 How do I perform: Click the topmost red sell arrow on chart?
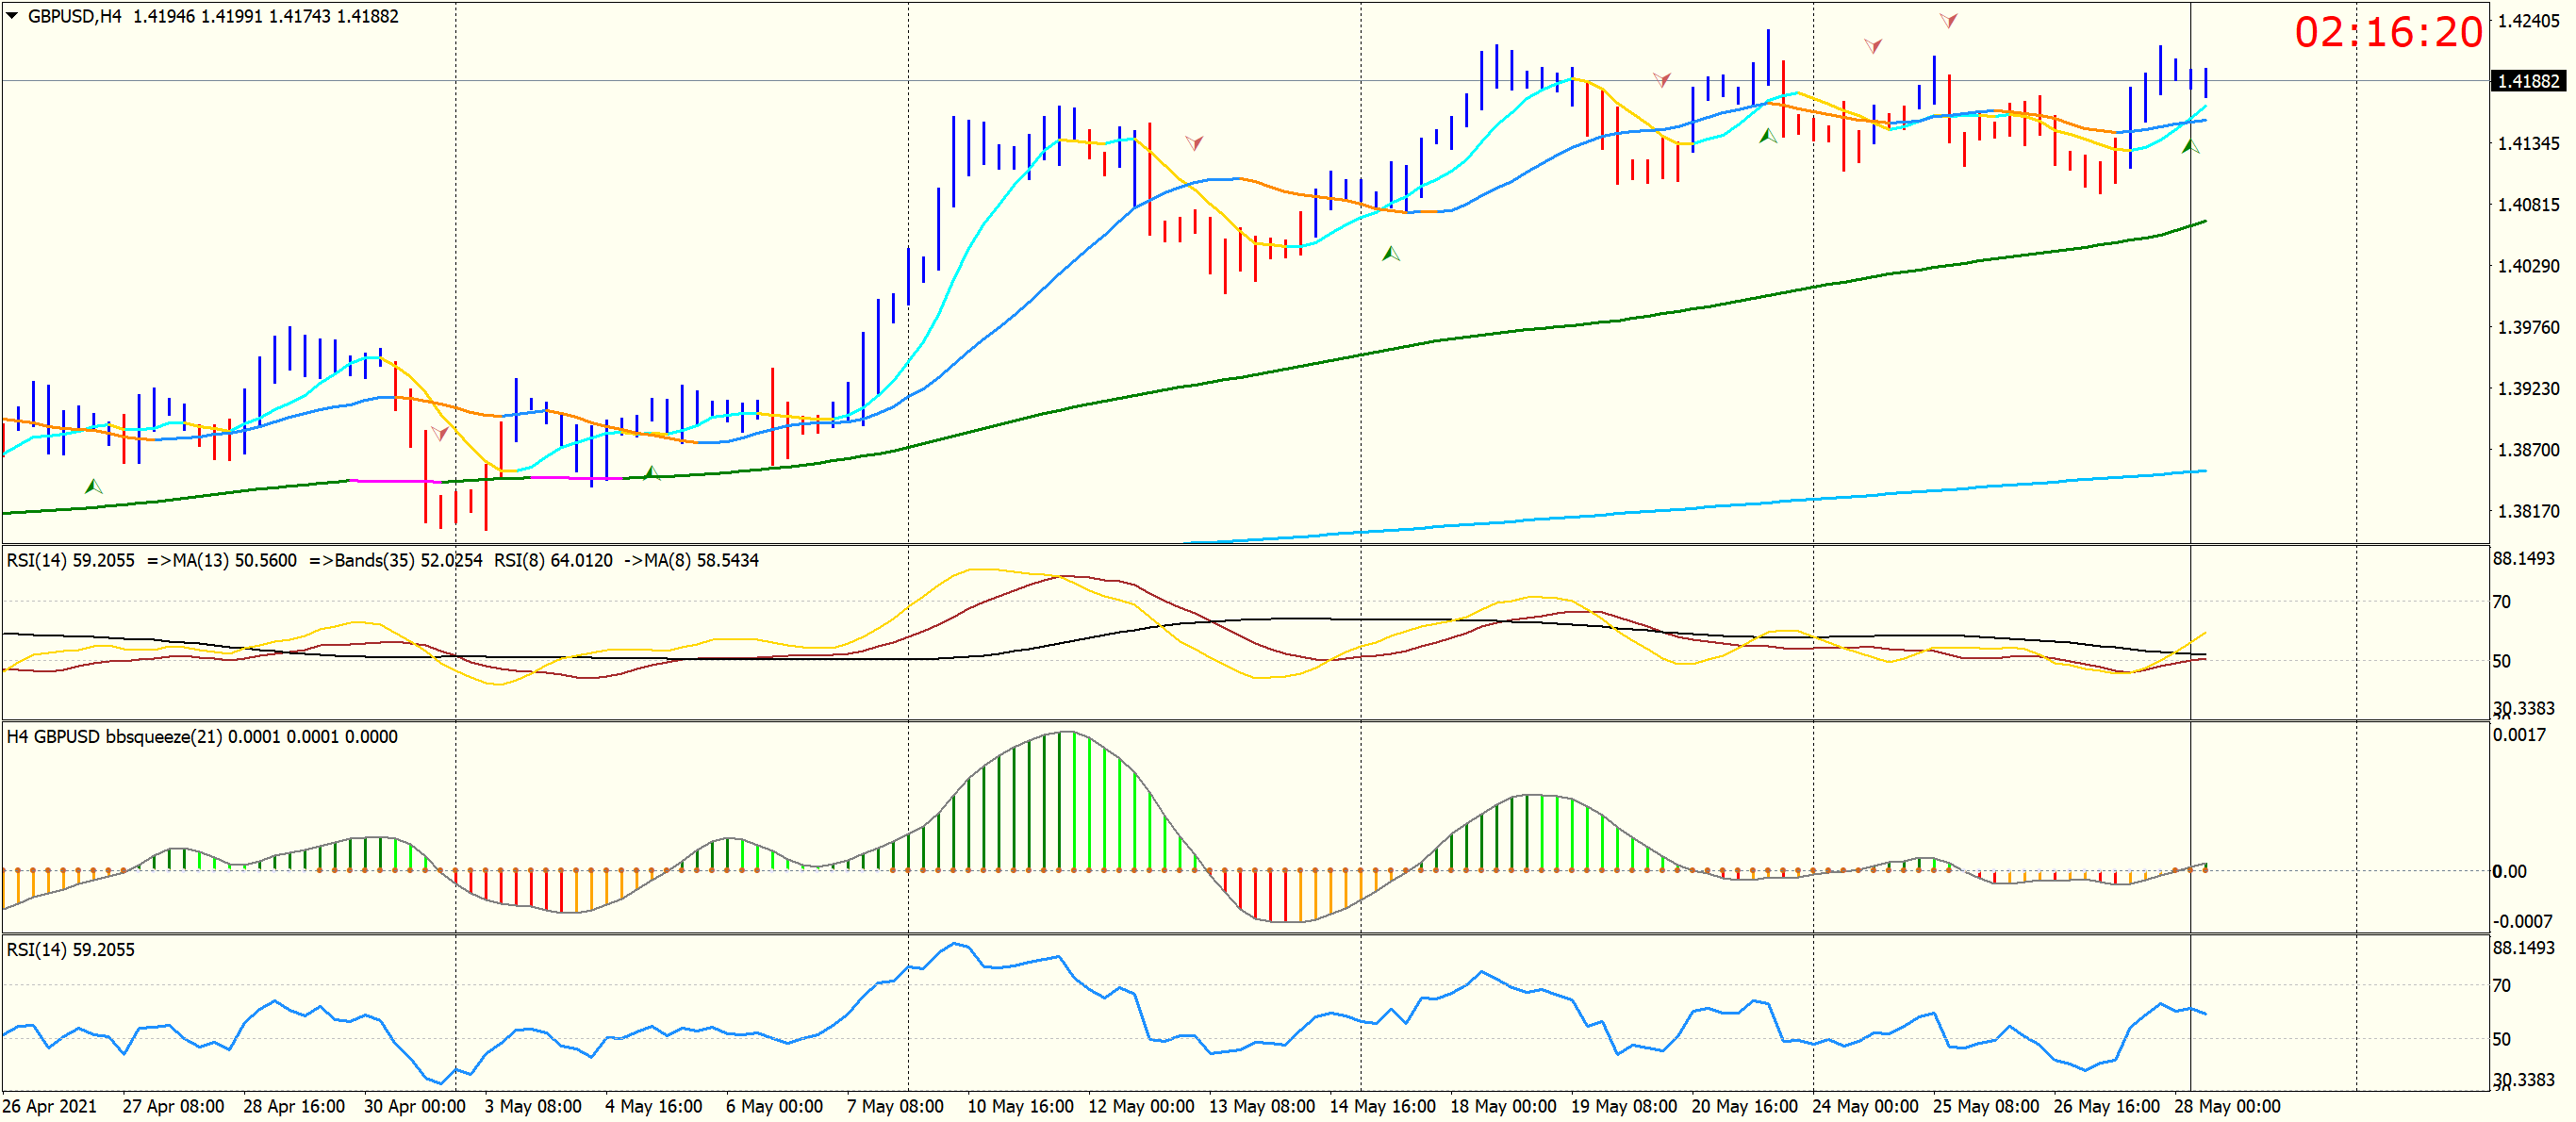click(x=1948, y=20)
